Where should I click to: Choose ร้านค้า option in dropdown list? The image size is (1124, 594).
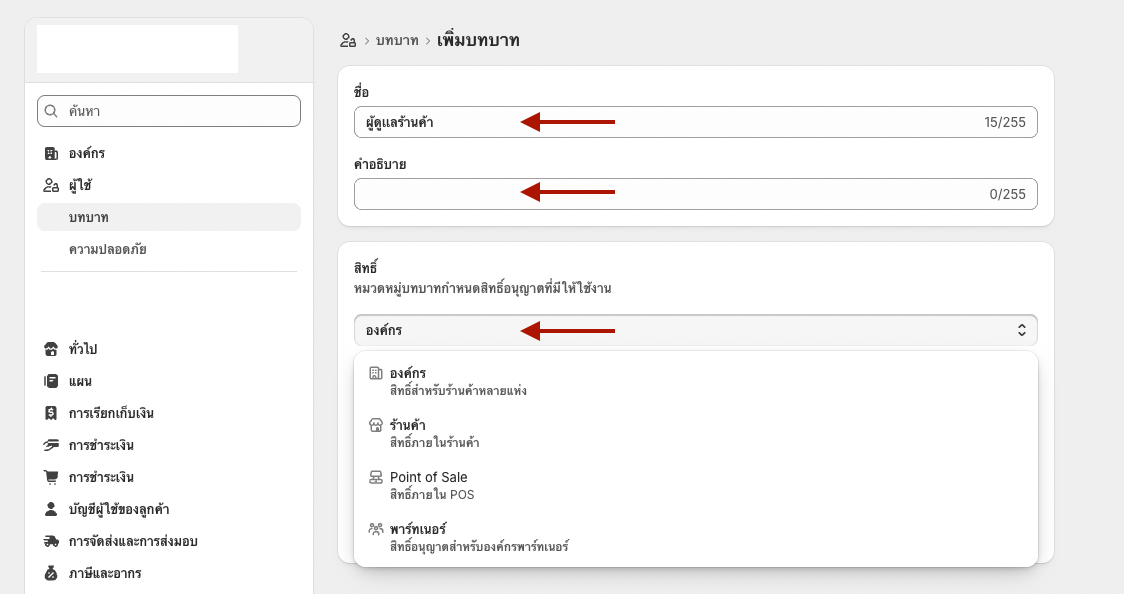click(695, 433)
